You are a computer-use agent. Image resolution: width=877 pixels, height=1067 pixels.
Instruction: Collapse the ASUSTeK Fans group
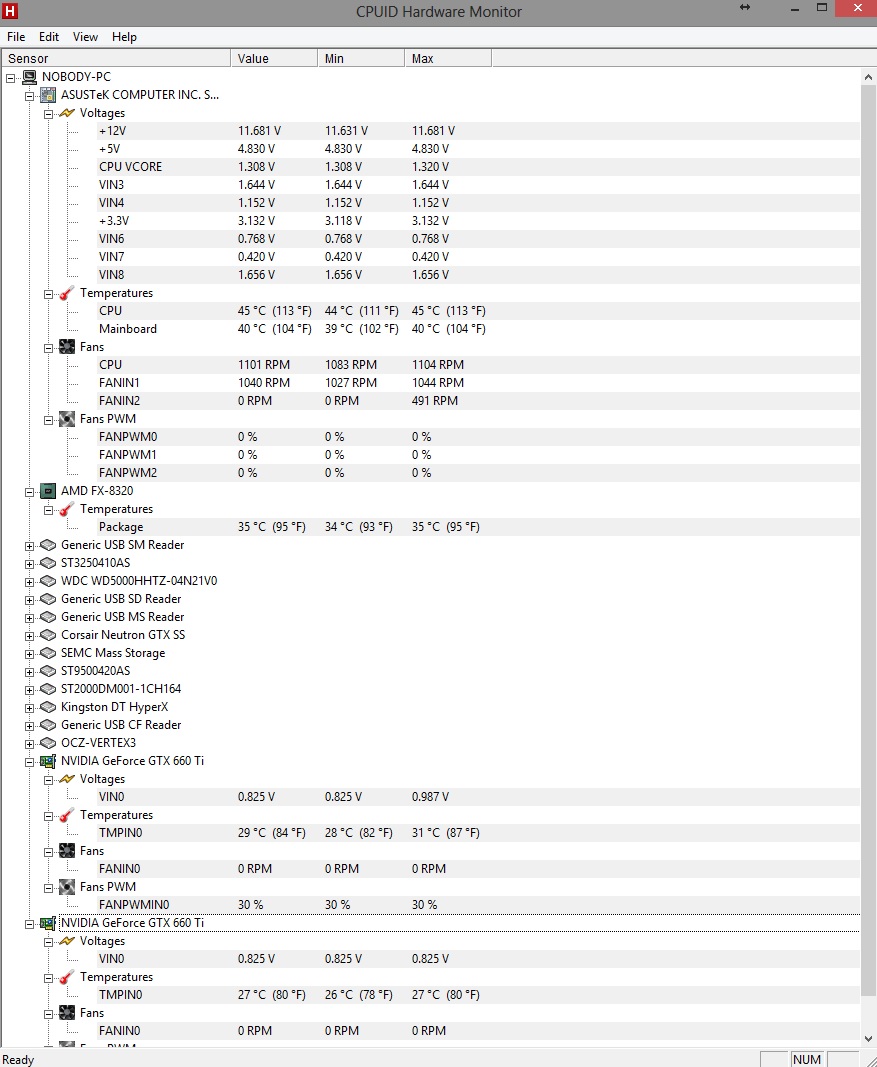pos(48,348)
